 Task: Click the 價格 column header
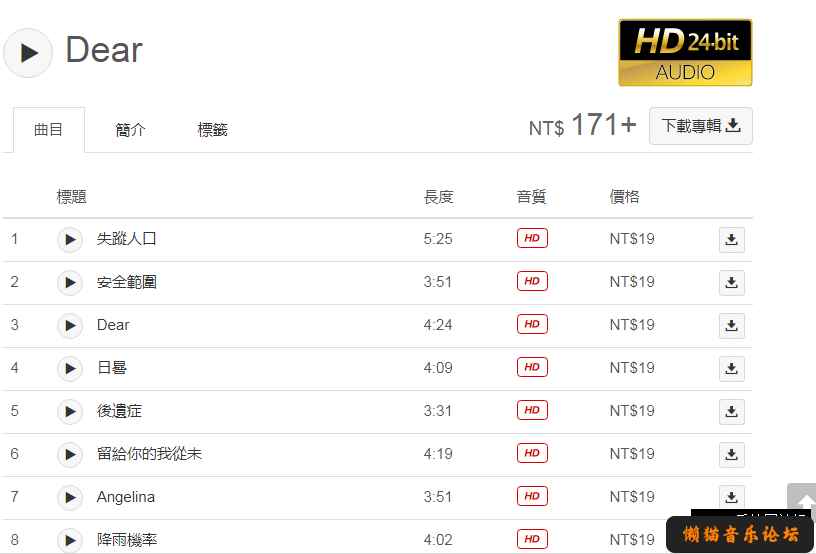coord(624,197)
